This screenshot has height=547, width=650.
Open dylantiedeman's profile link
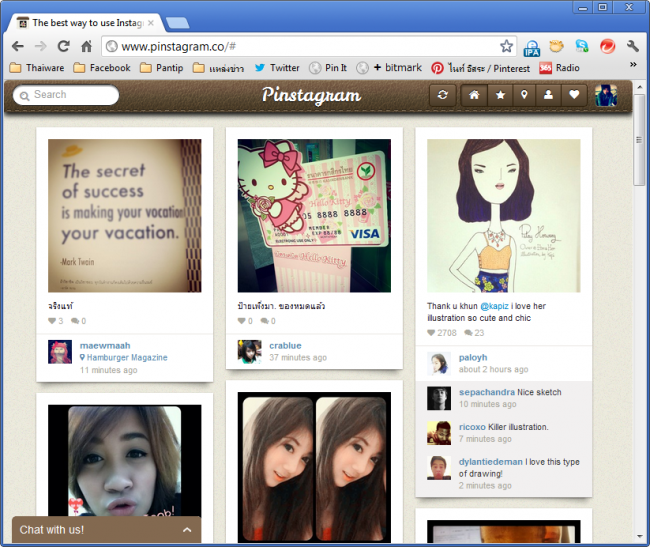coord(491,462)
